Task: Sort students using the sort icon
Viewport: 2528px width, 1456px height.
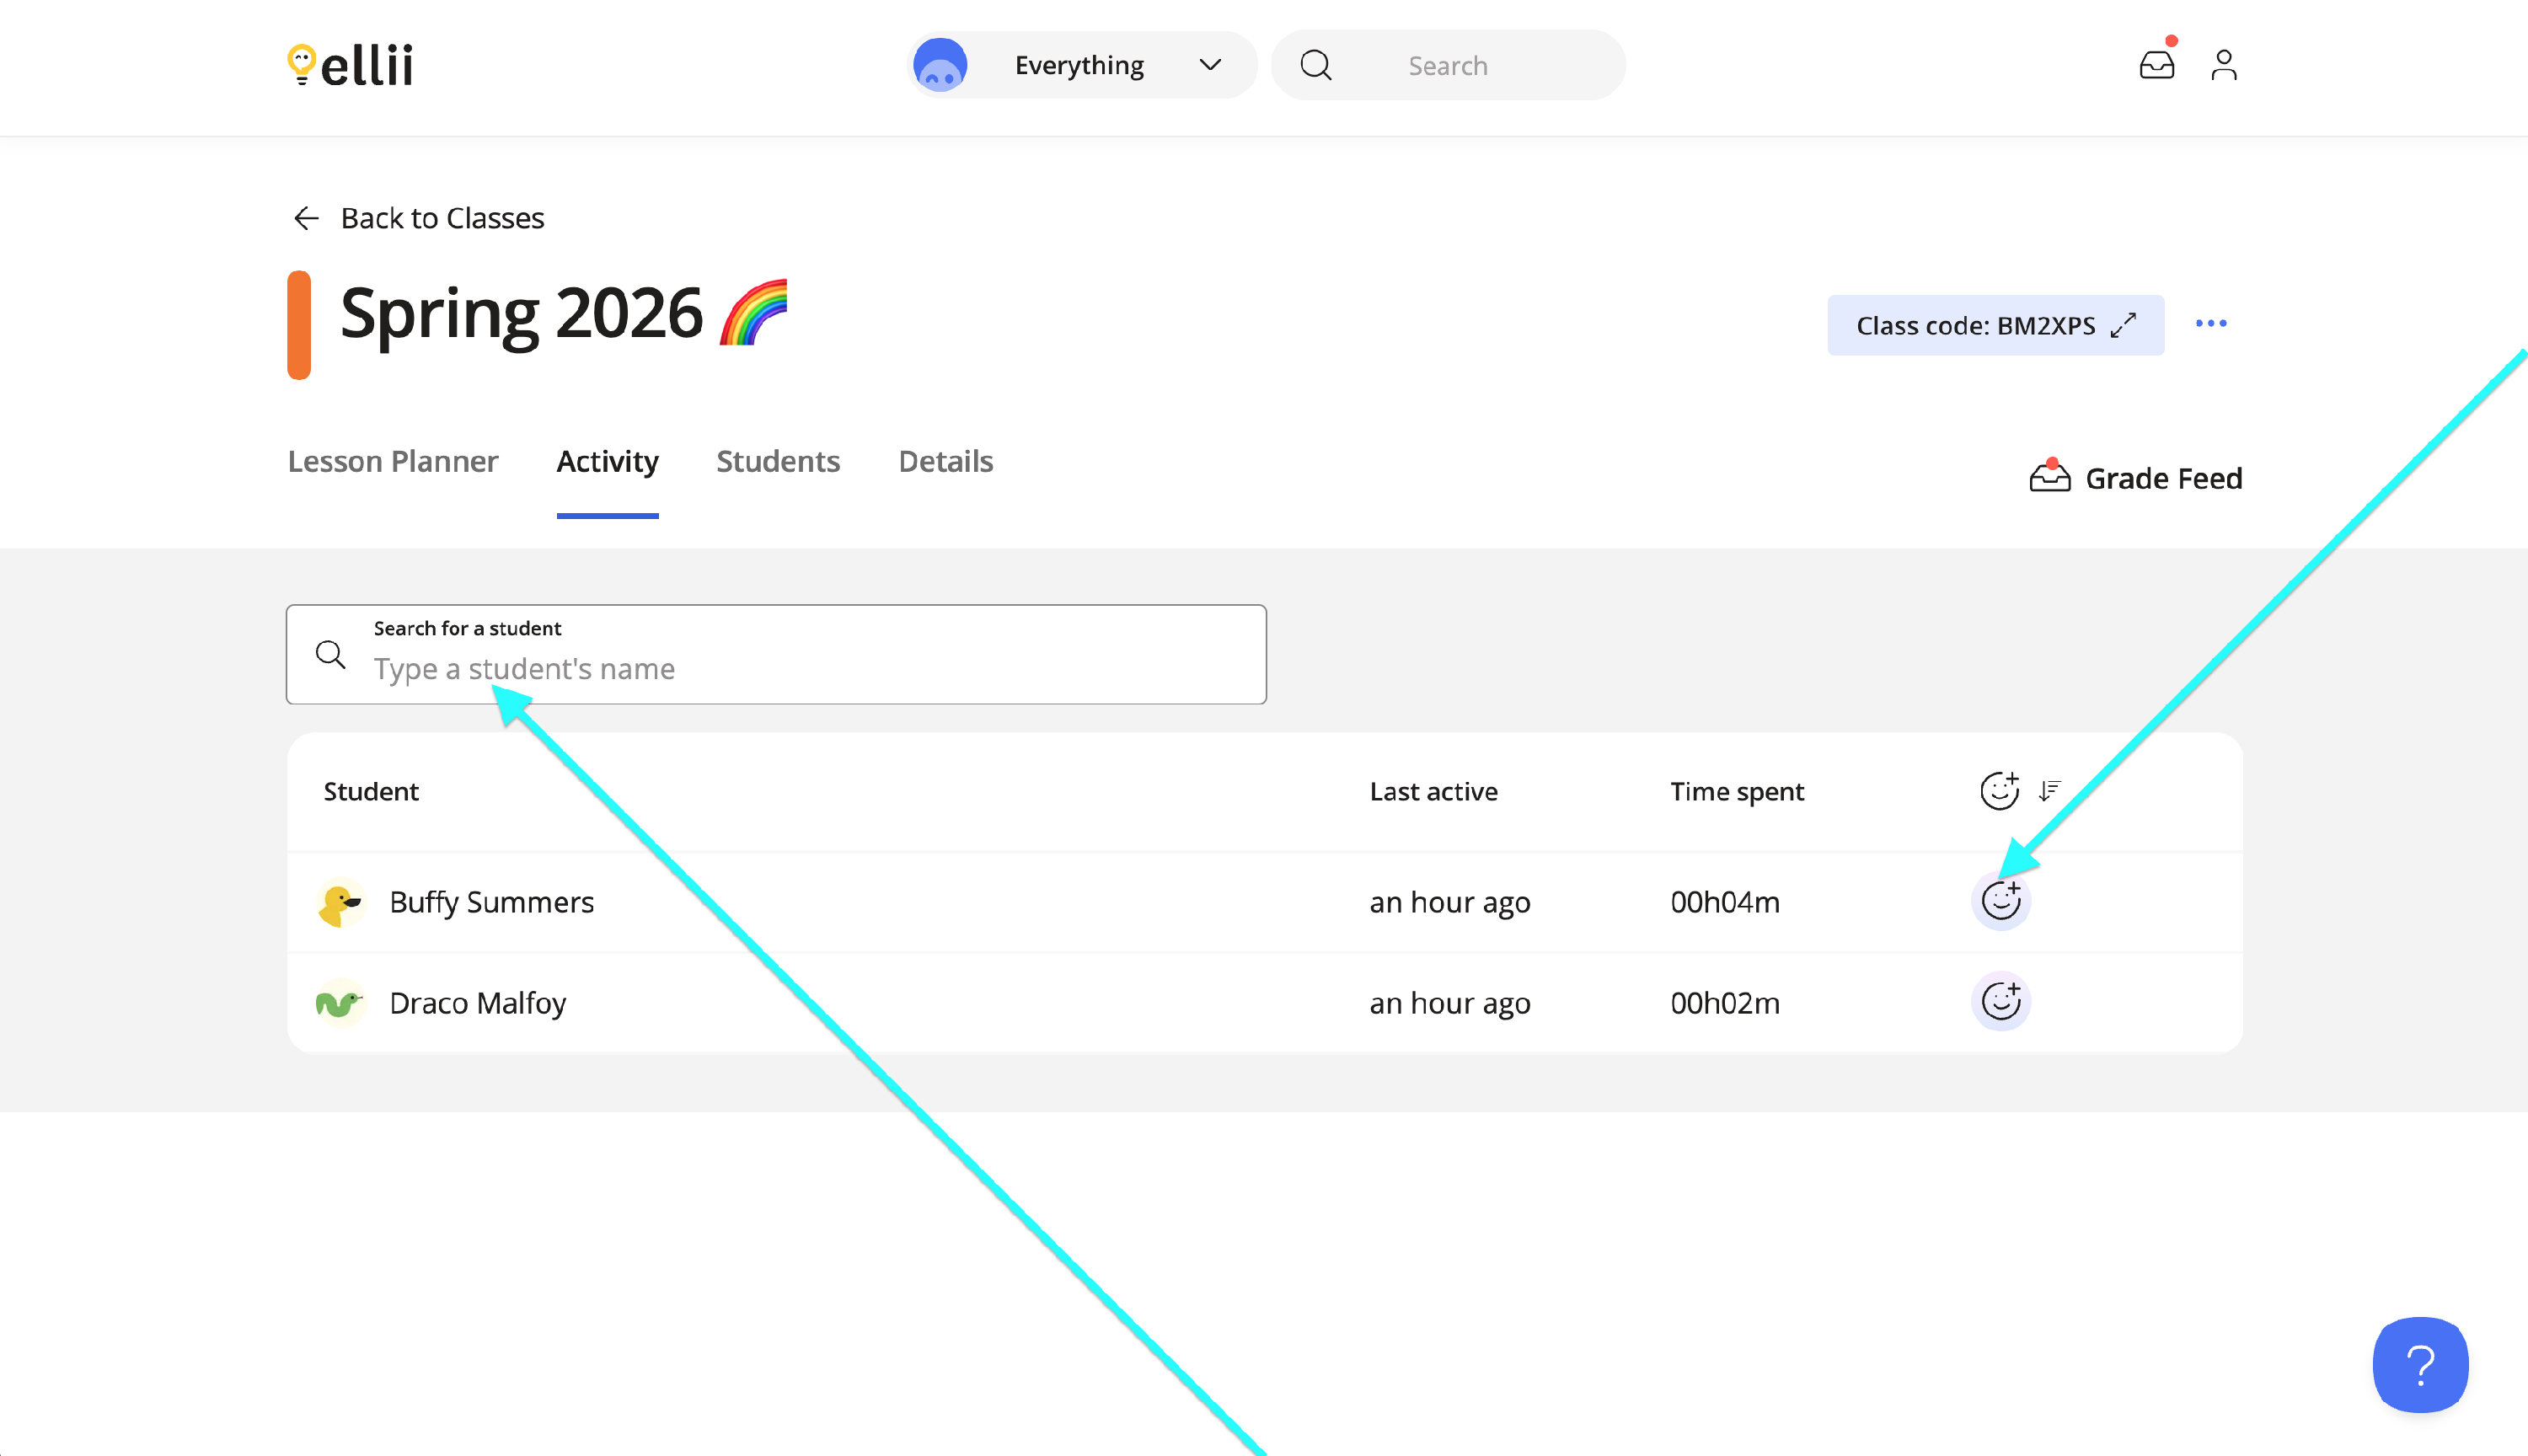Action: point(2049,791)
